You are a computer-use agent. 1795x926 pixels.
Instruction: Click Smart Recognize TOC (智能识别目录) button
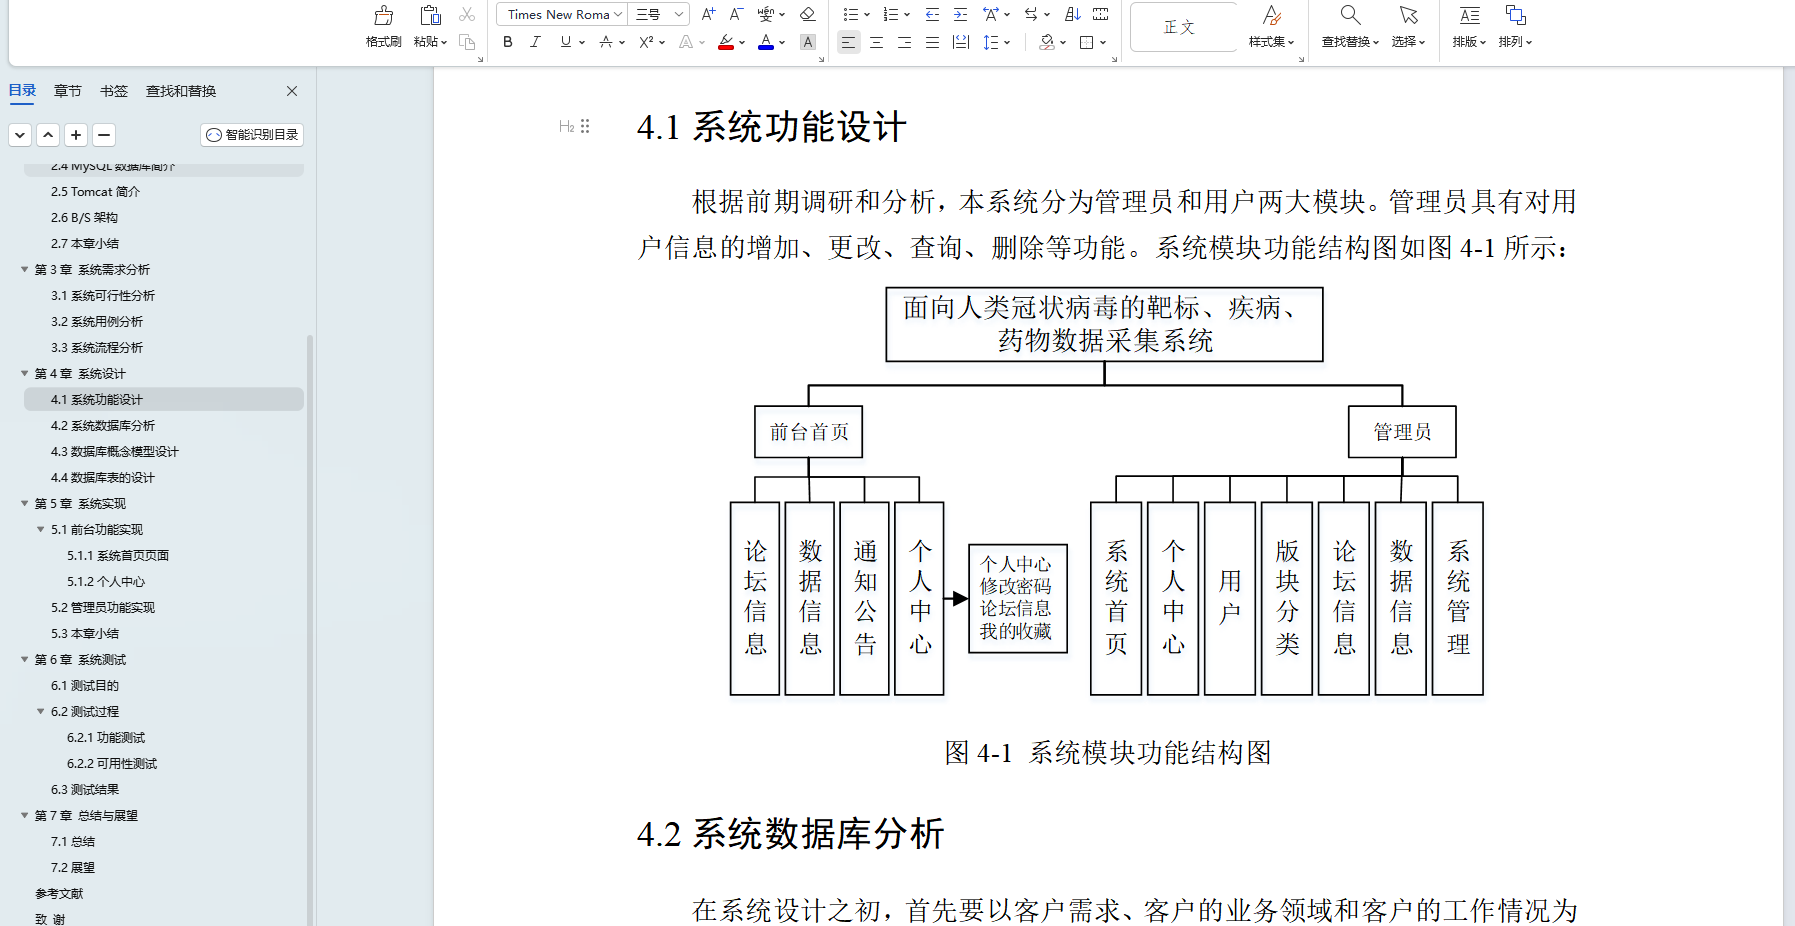point(252,135)
